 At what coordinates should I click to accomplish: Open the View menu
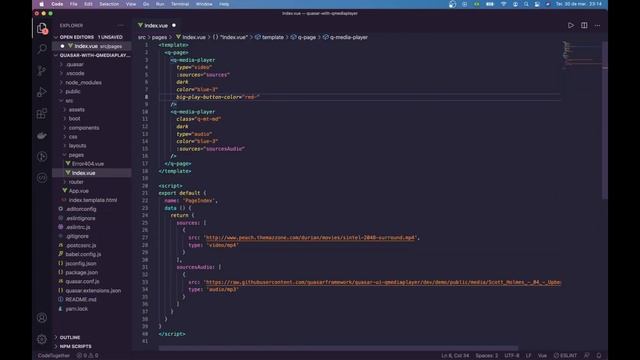[131, 4]
